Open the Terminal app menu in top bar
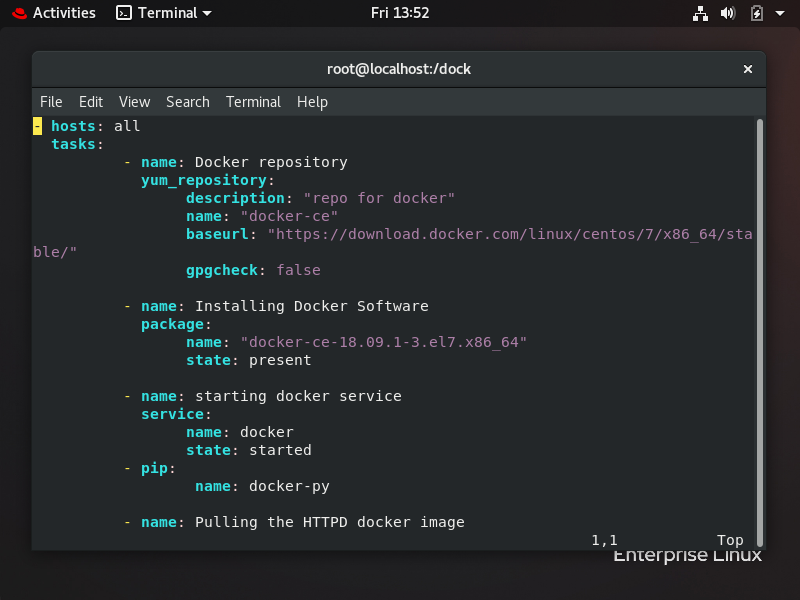The image size is (800, 600). tap(164, 13)
